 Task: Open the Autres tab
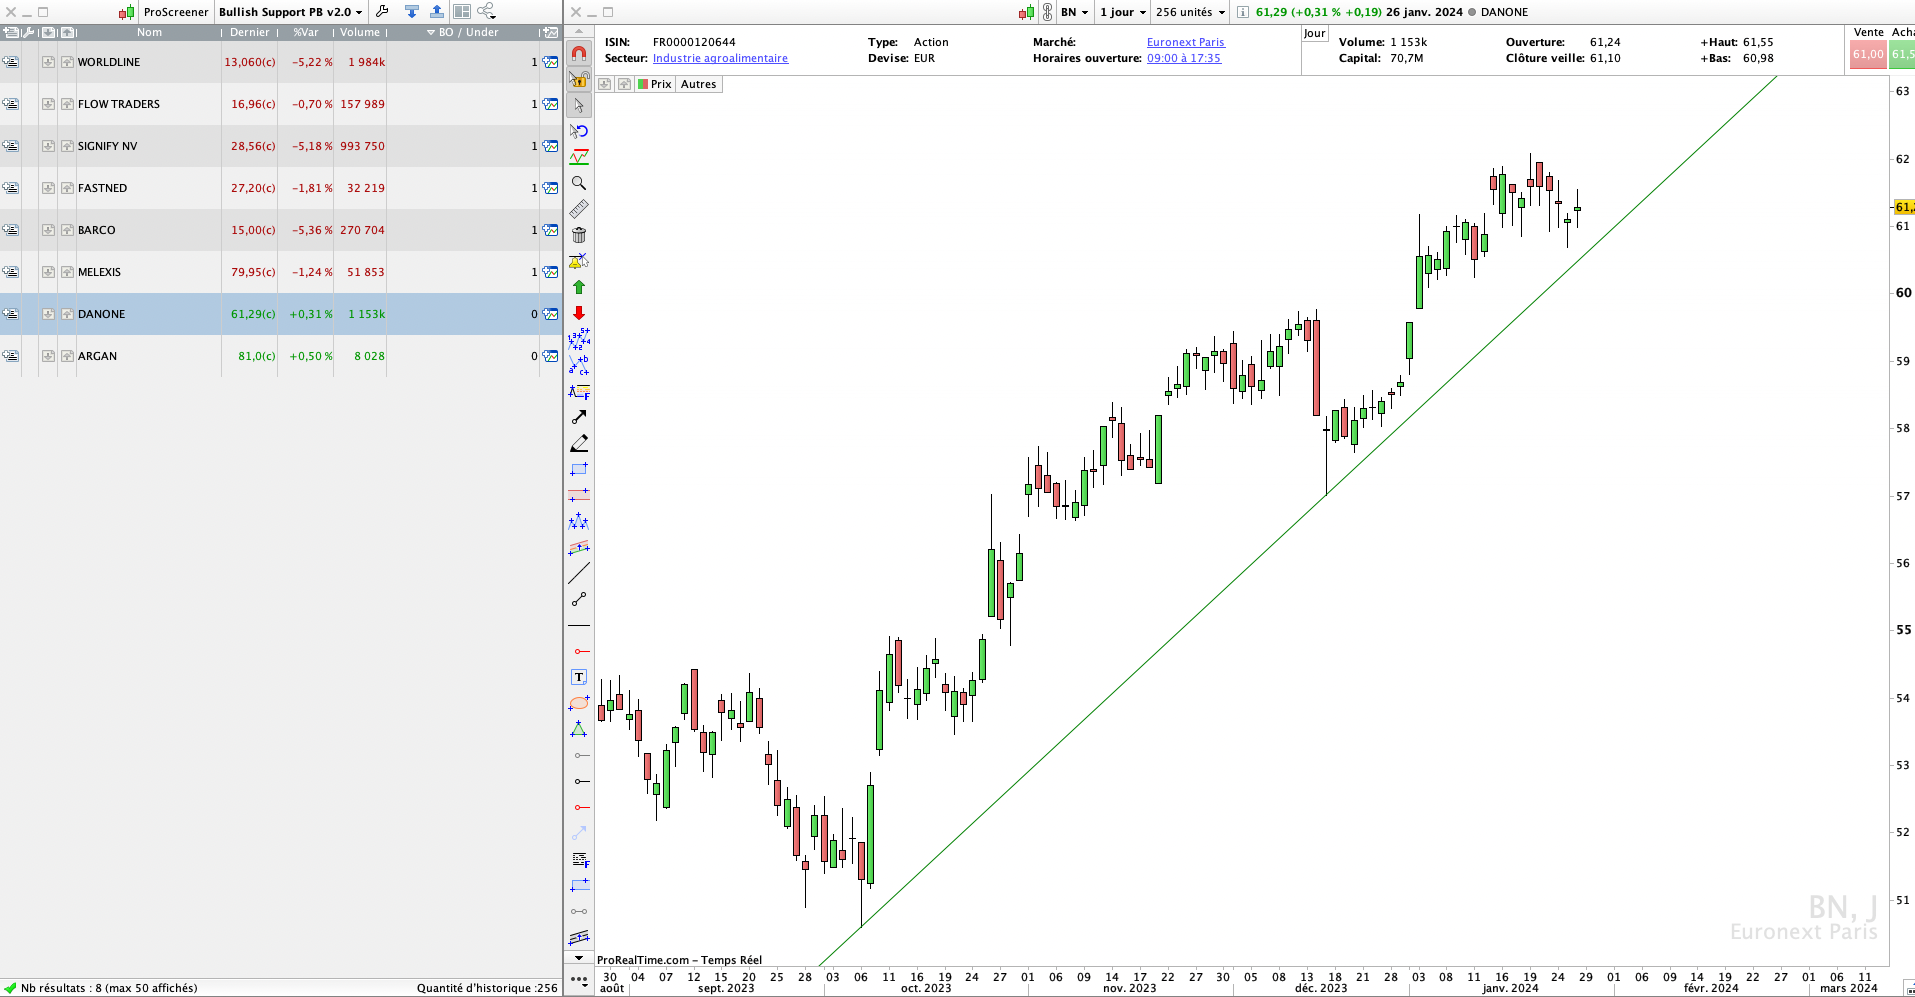tap(699, 84)
